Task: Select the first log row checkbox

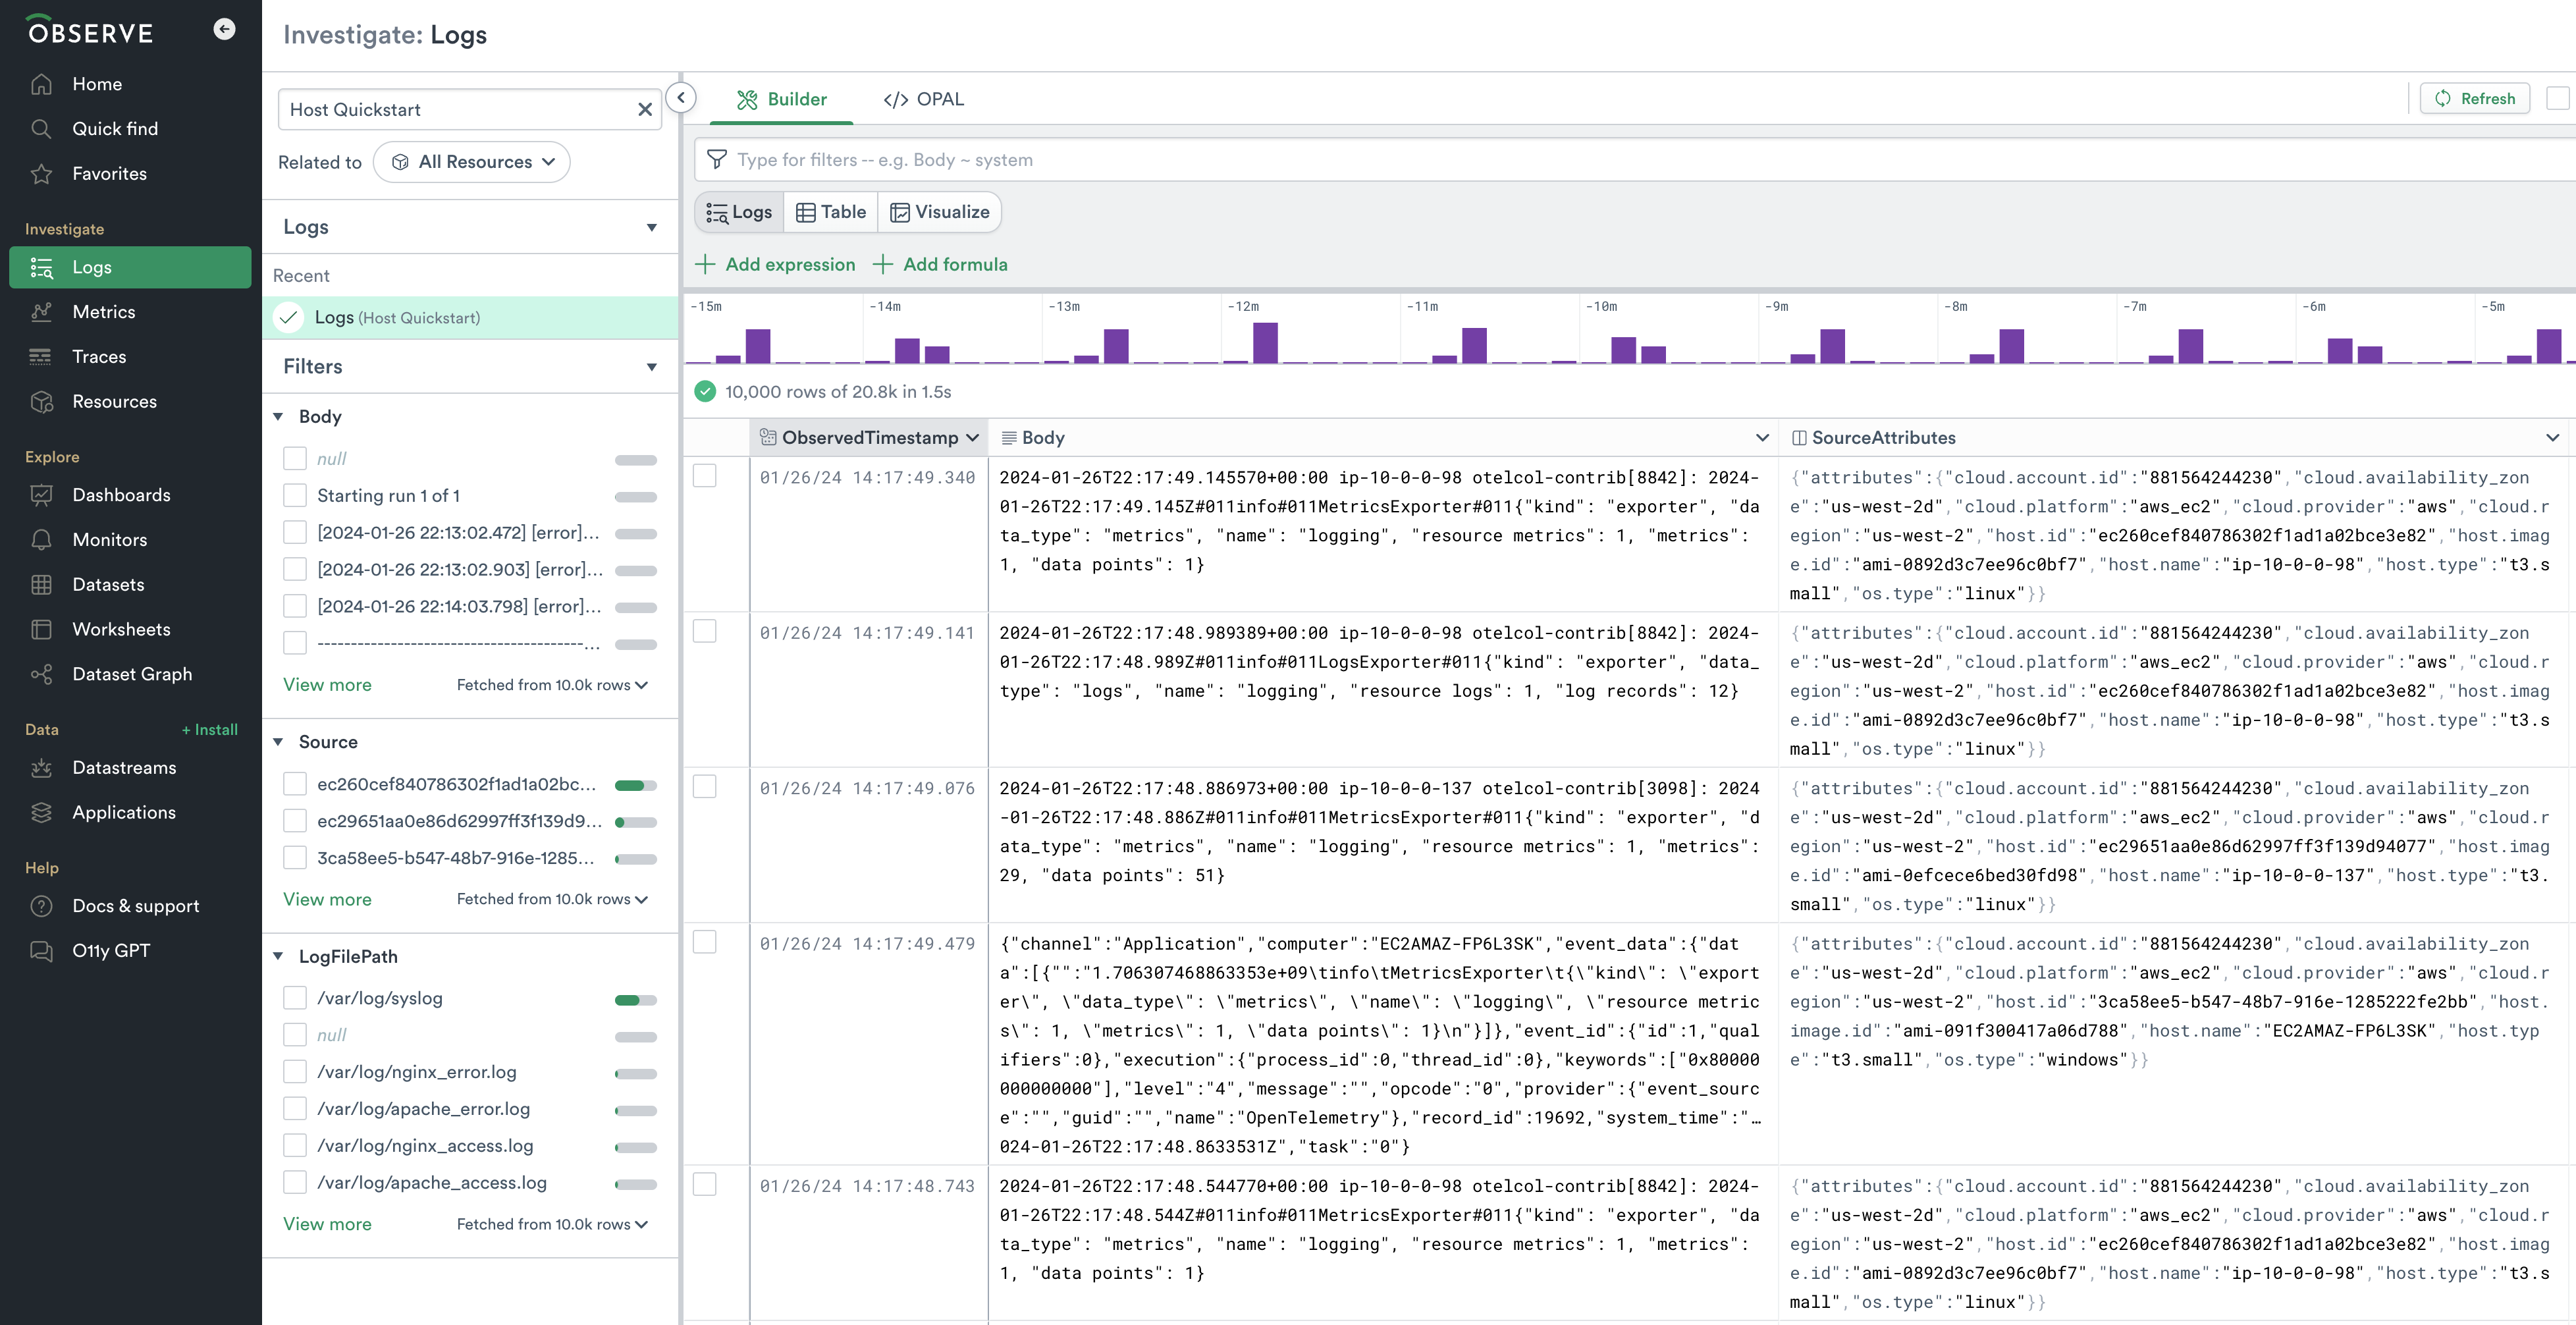Action: [x=705, y=476]
